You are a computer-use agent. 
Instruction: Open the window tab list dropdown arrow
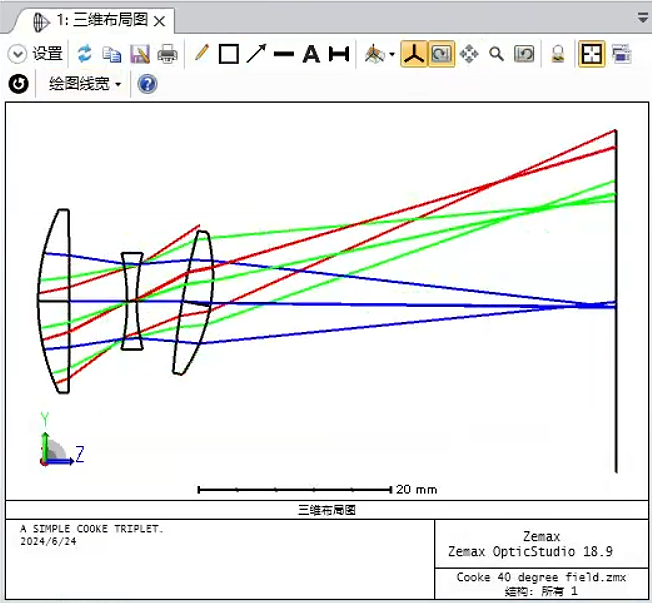click(642, 18)
